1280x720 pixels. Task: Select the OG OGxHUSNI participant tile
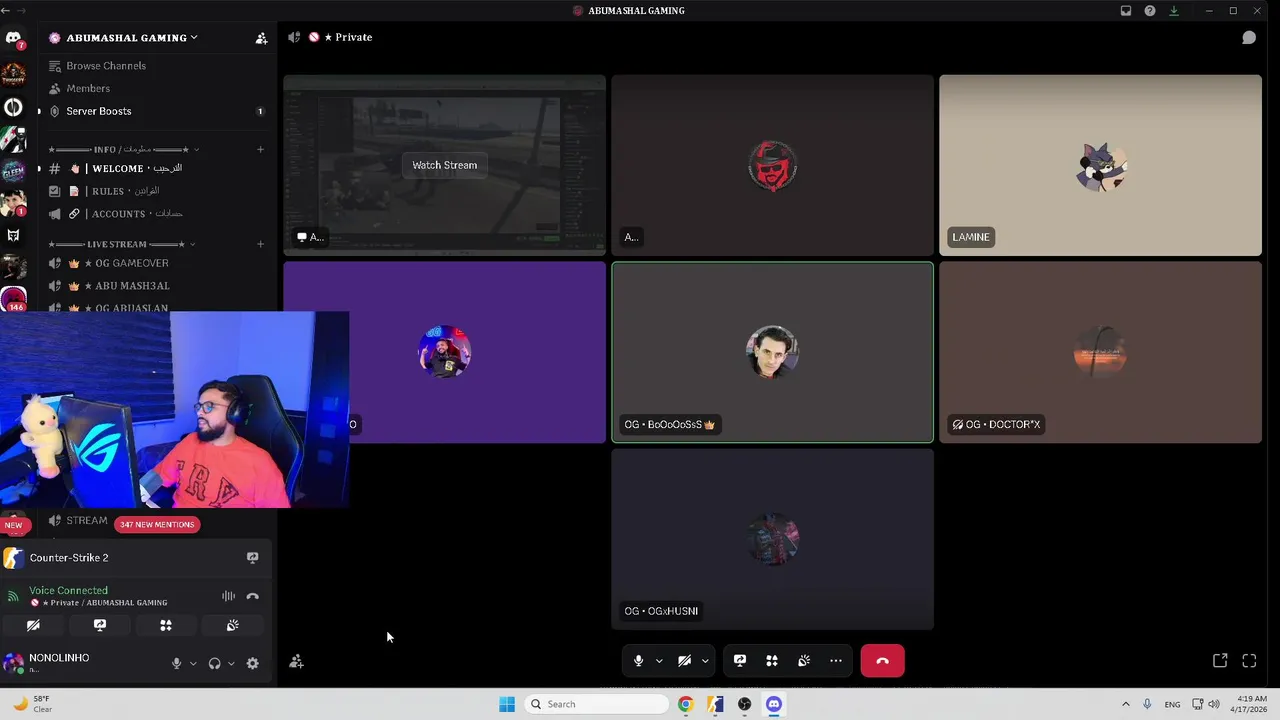click(x=772, y=539)
